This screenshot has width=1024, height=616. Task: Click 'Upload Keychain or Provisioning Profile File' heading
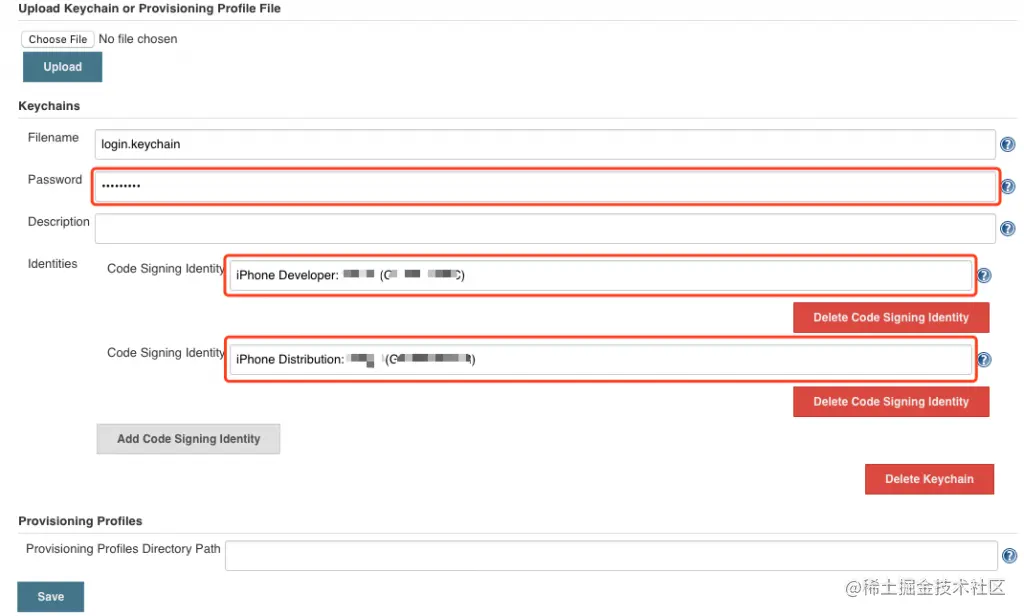tap(150, 8)
